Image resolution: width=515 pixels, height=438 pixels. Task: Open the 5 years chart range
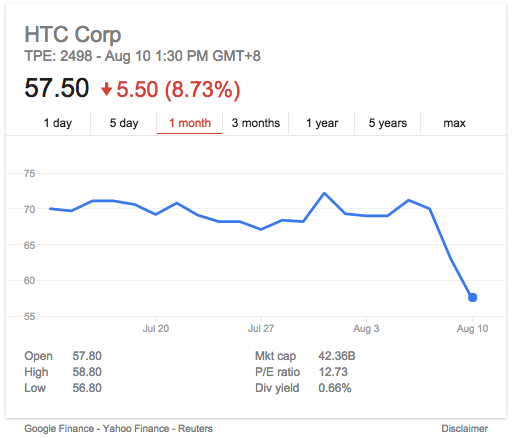coord(388,123)
